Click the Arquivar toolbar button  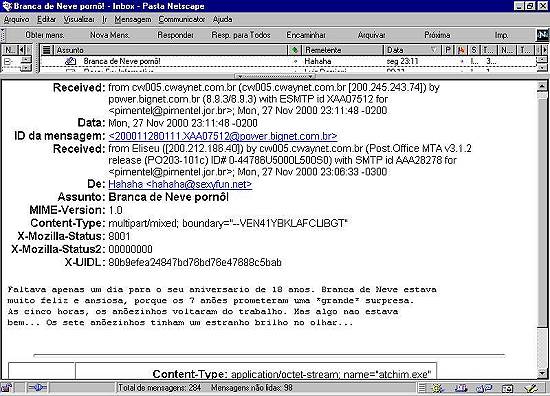(371, 35)
